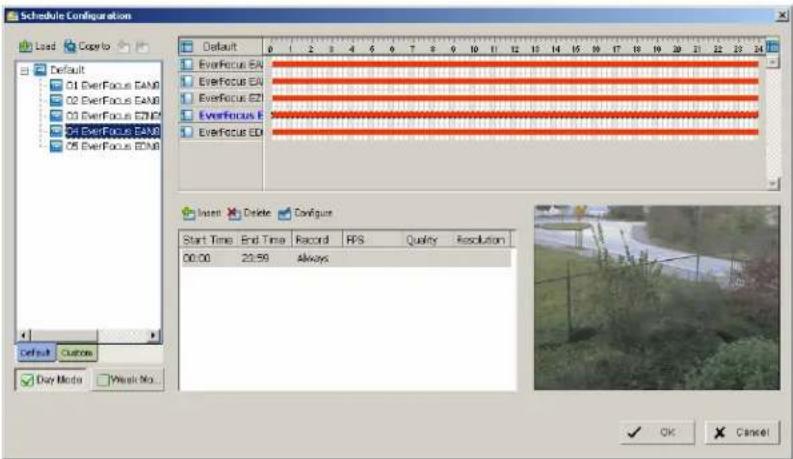793x459 pixels.
Task: Click camera icon next to 05 EverFocus
Action: [56, 146]
